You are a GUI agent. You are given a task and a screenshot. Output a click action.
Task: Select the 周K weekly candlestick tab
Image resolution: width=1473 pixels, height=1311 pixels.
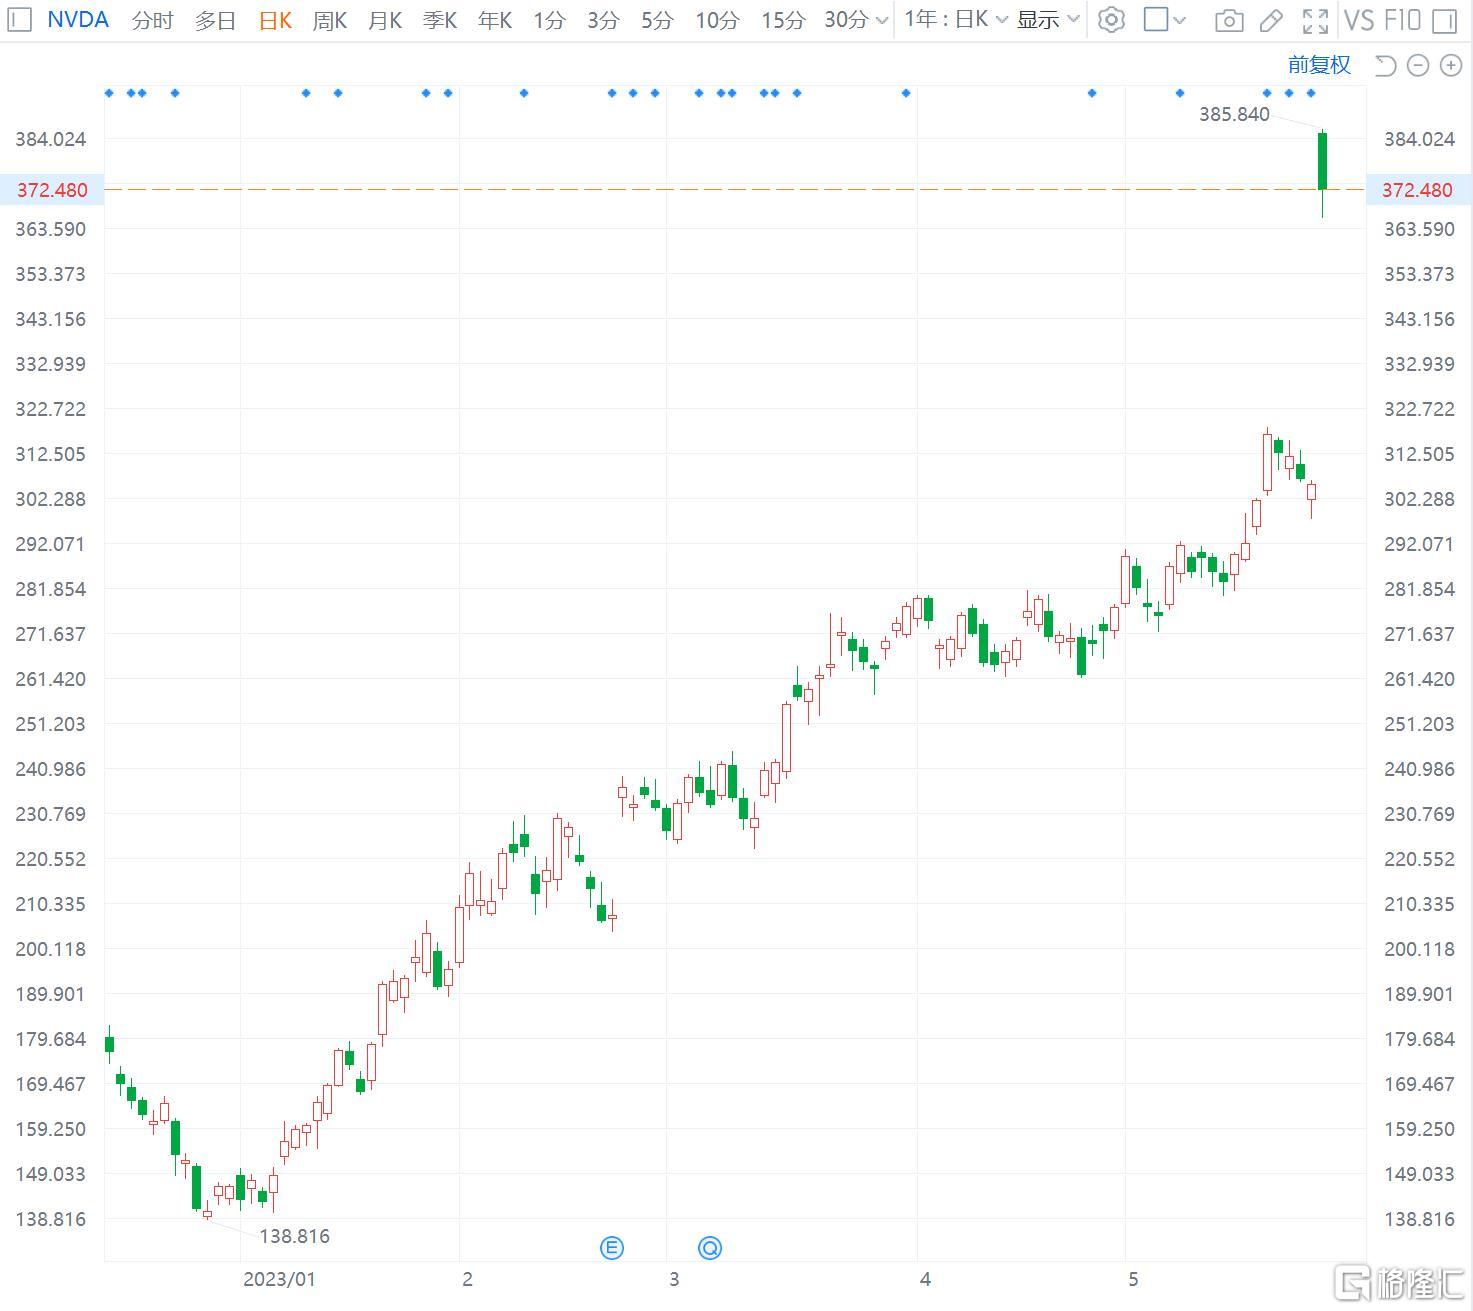click(330, 20)
